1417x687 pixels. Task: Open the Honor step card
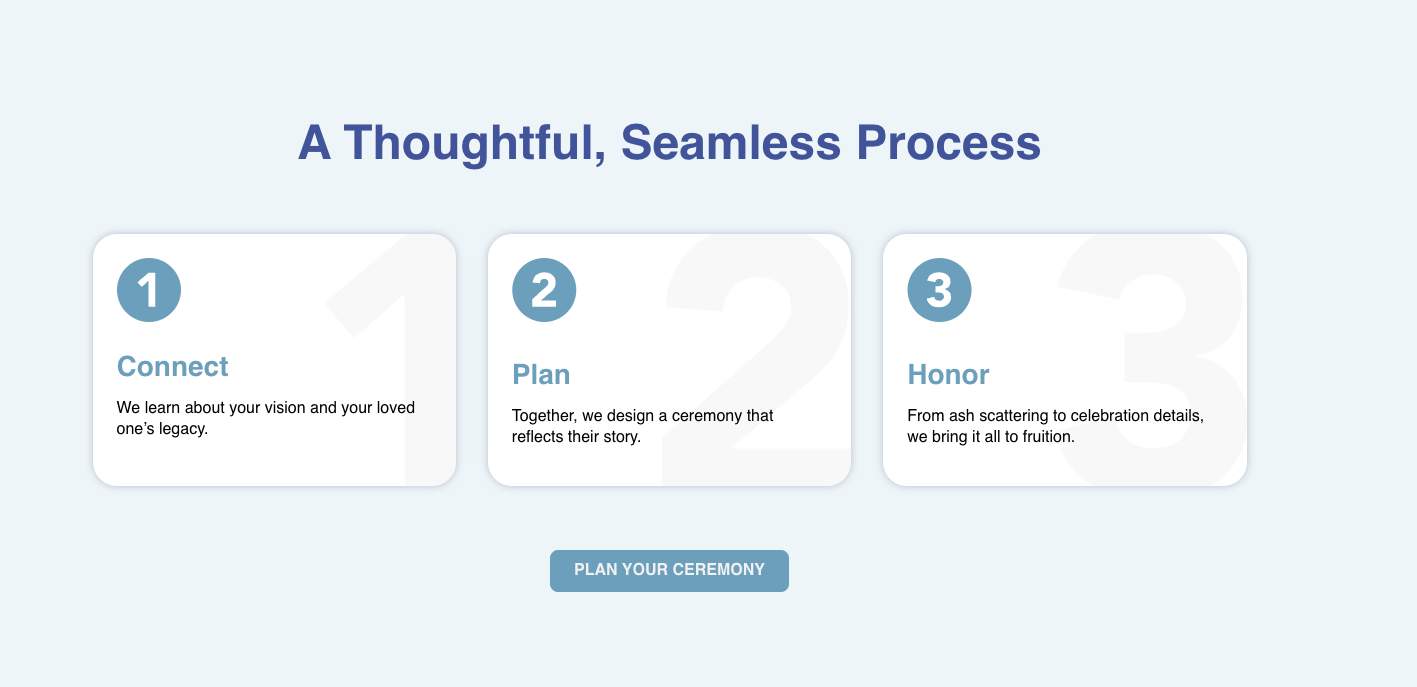coord(1064,360)
